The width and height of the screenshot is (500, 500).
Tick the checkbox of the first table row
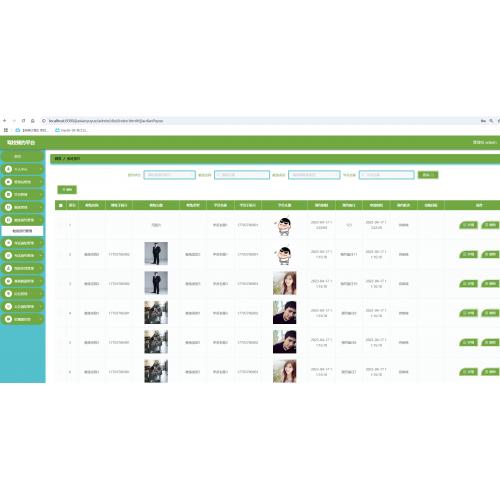coord(60,225)
